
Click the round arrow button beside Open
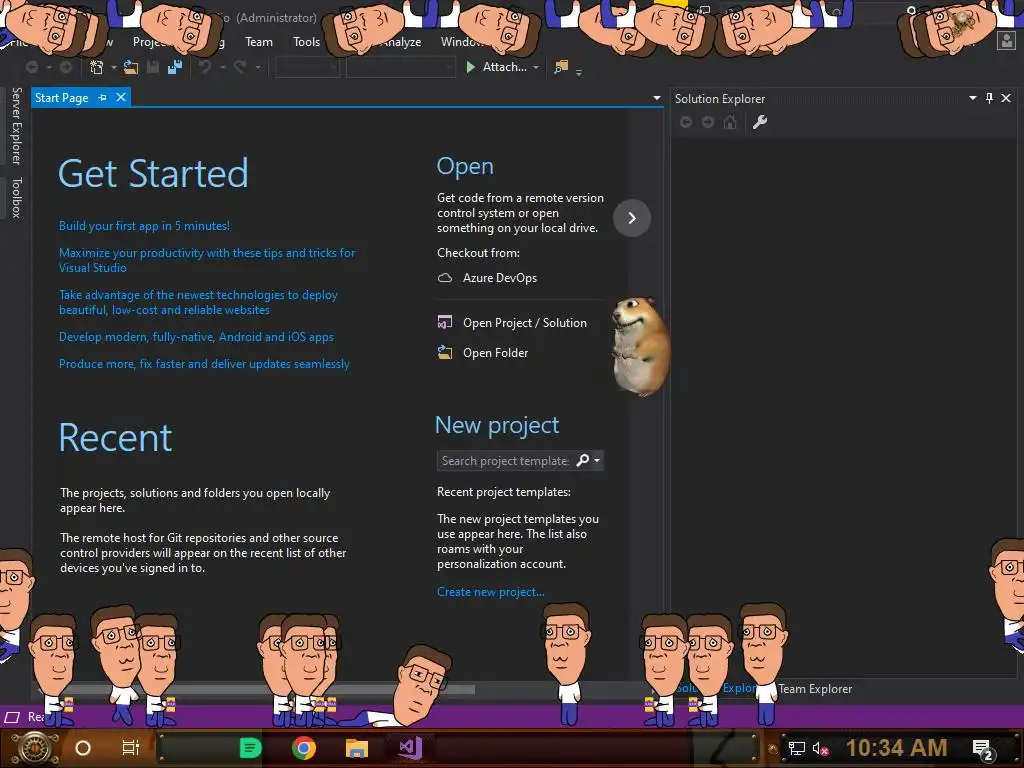pyautogui.click(x=632, y=218)
